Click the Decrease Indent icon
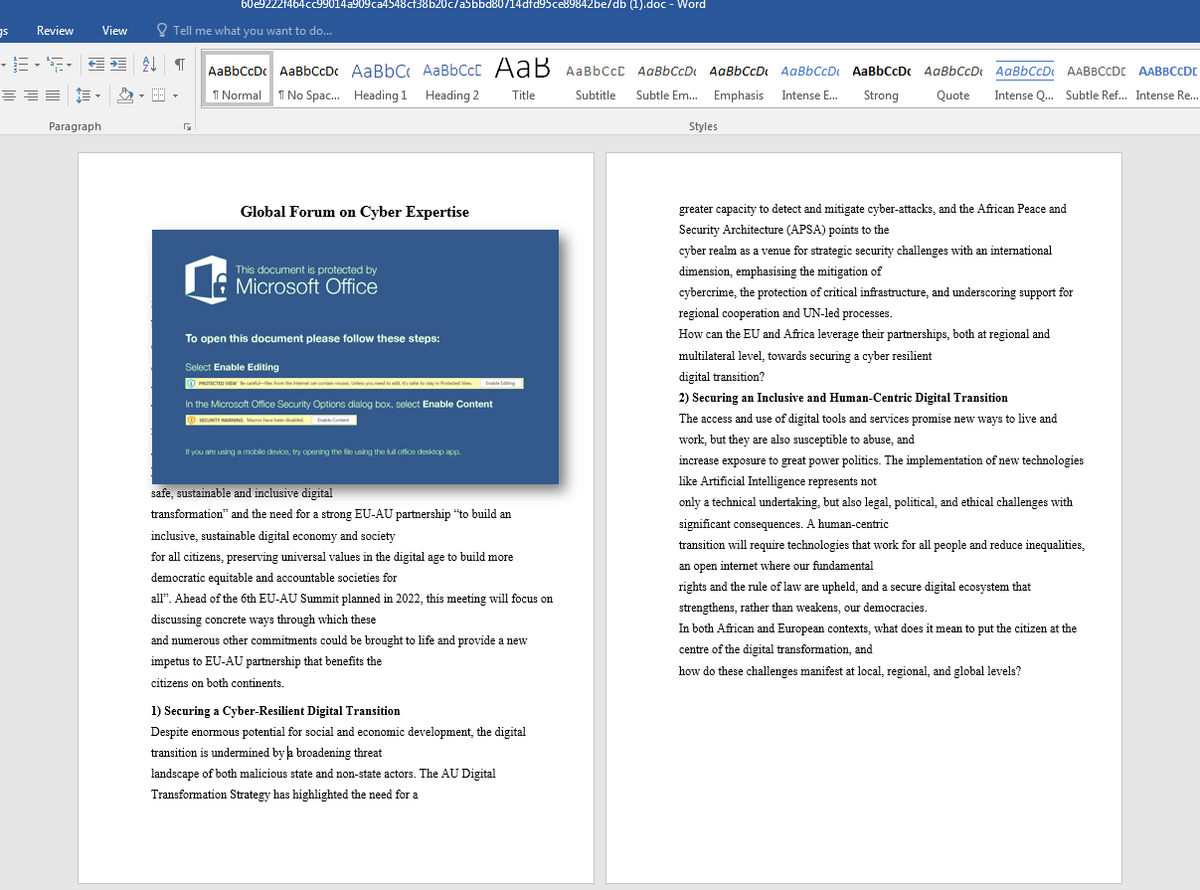The image size is (1200, 890). pyautogui.click(x=96, y=65)
